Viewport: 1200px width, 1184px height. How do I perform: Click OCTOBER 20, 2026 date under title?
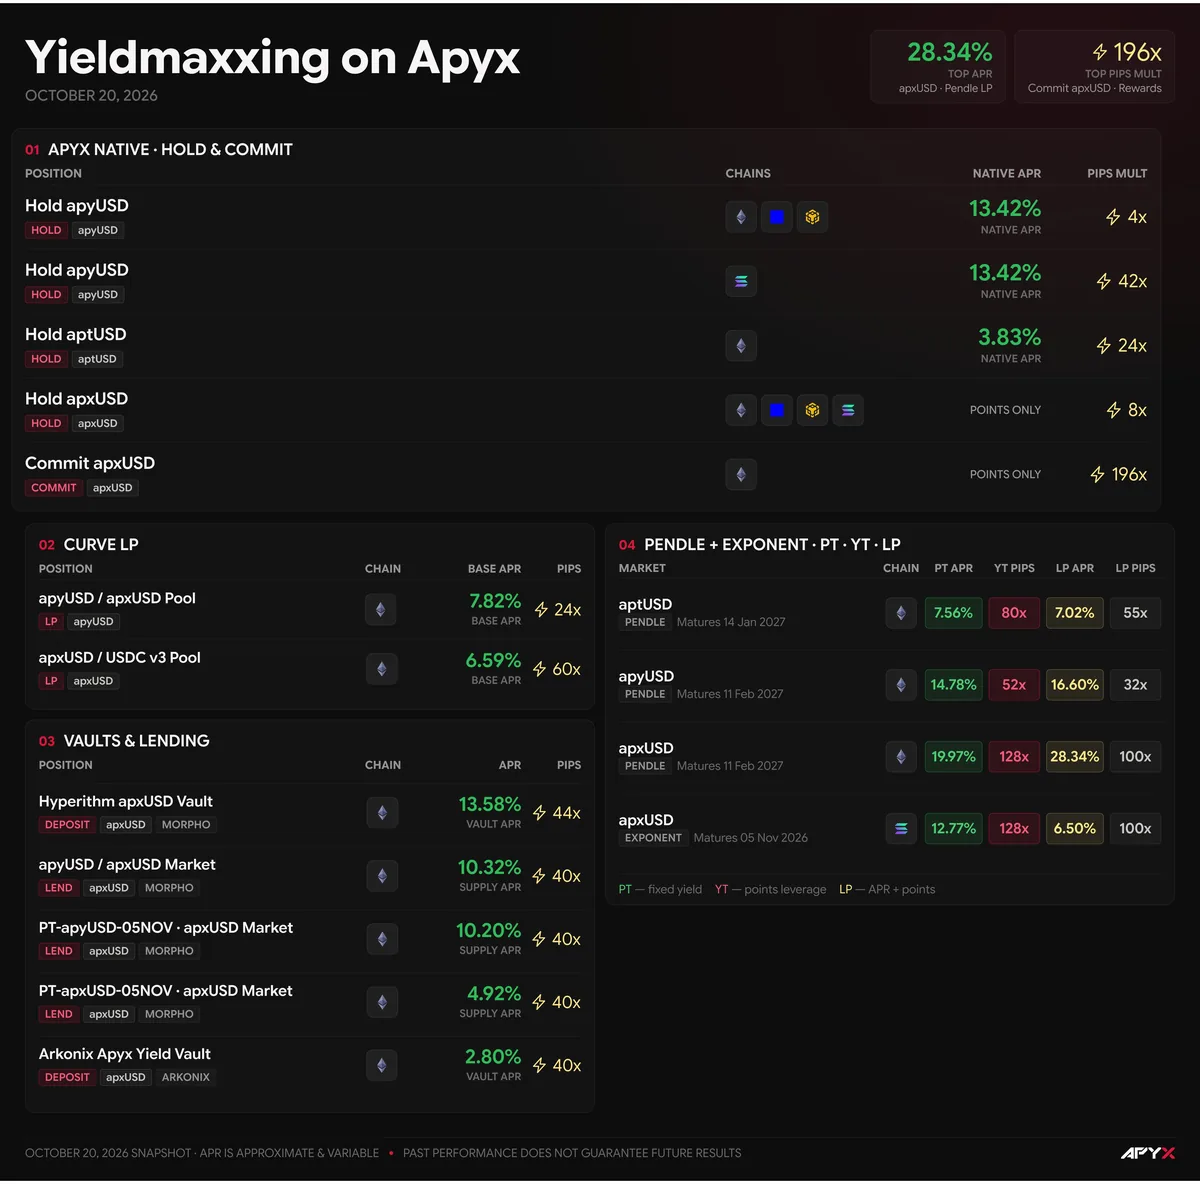pyautogui.click(x=91, y=96)
